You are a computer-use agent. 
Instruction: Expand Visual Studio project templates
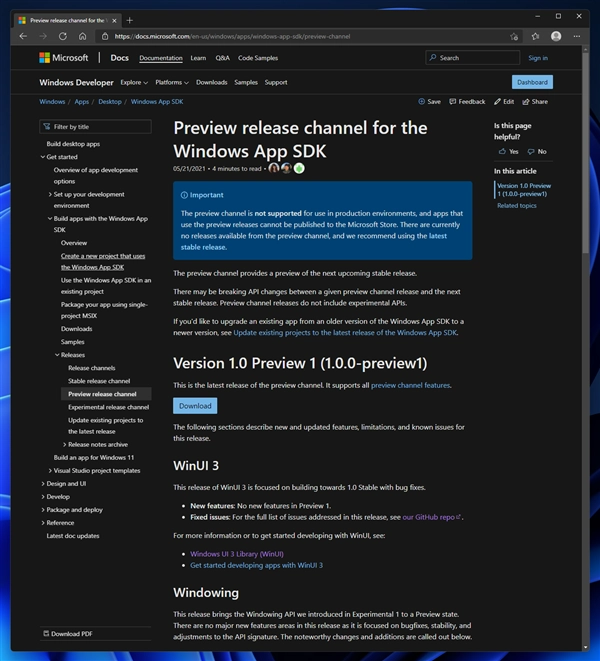click(x=50, y=470)
